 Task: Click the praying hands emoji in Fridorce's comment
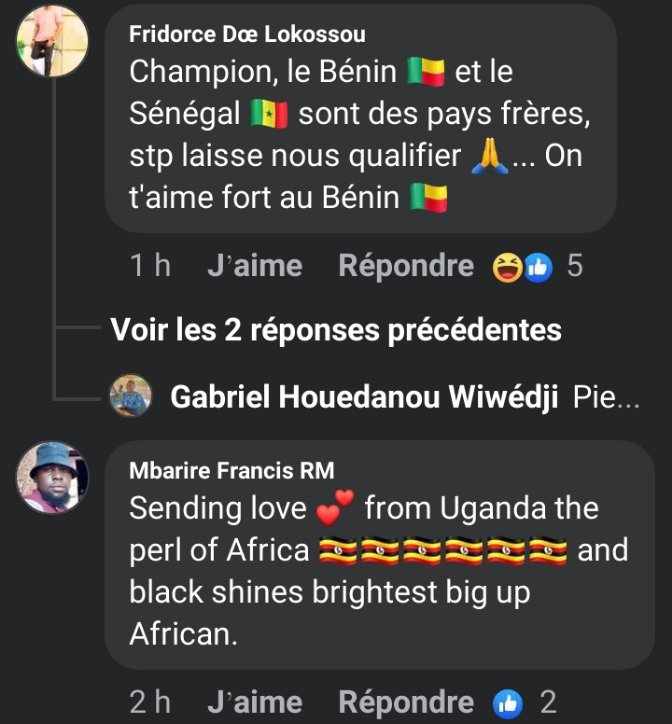[x=490, y=158]
